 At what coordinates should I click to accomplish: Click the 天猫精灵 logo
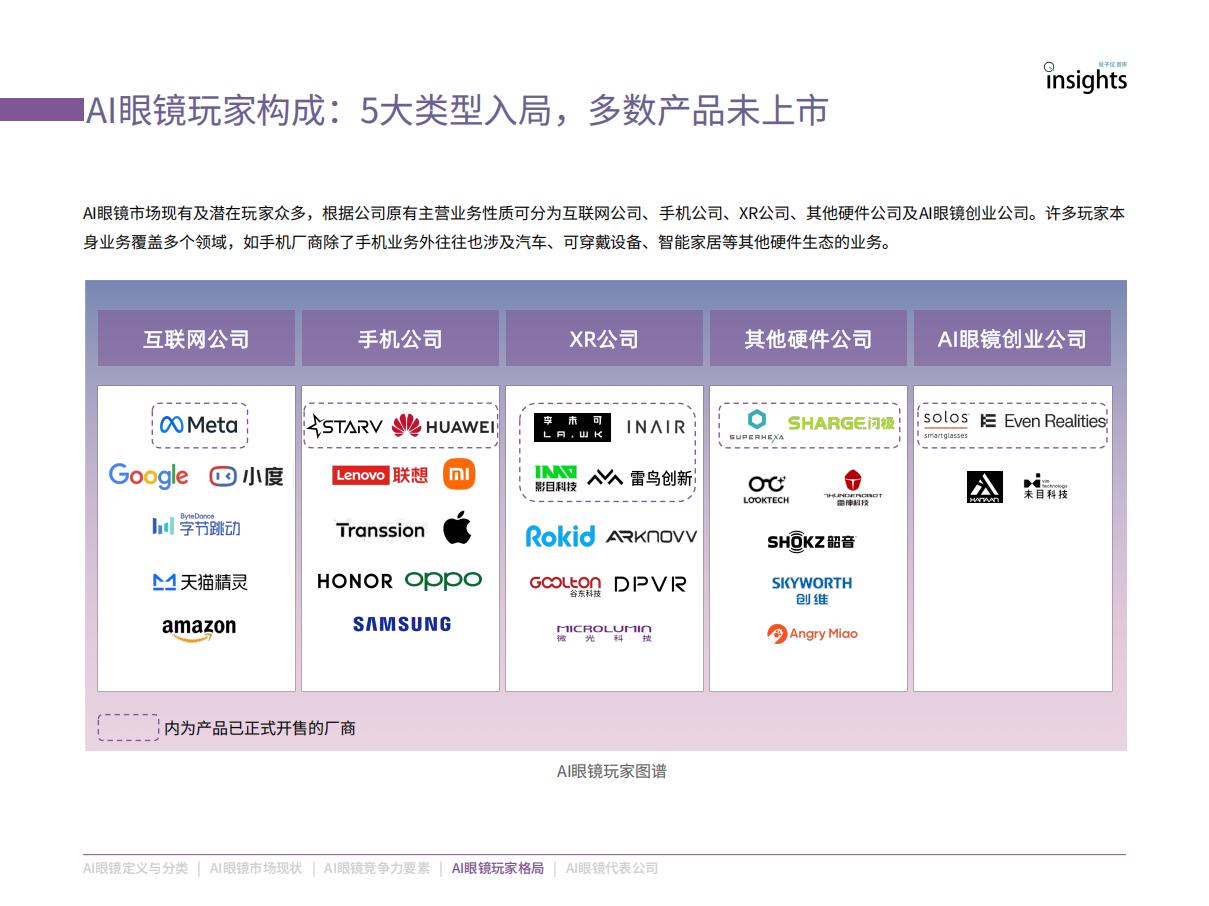click(199, 581)
